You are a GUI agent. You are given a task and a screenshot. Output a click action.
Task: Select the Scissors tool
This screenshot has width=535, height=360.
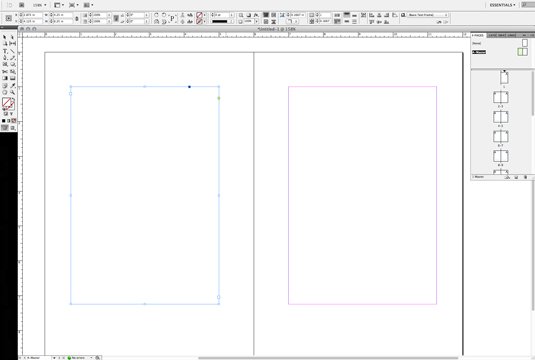click(x=5, y=72)
